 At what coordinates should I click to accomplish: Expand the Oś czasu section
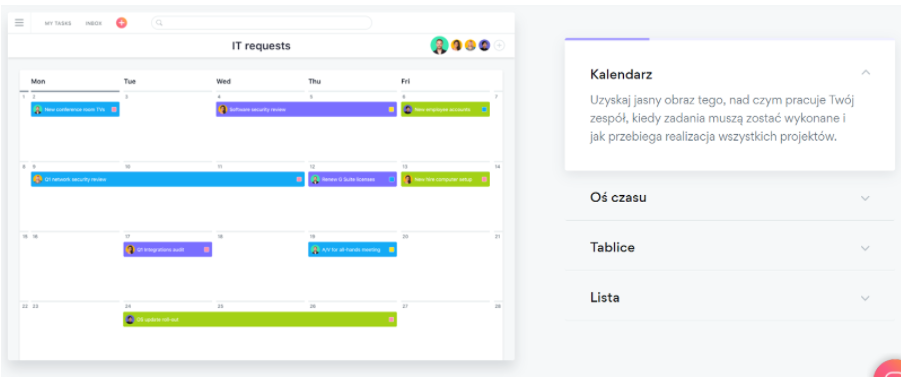[x=730, y=198]
